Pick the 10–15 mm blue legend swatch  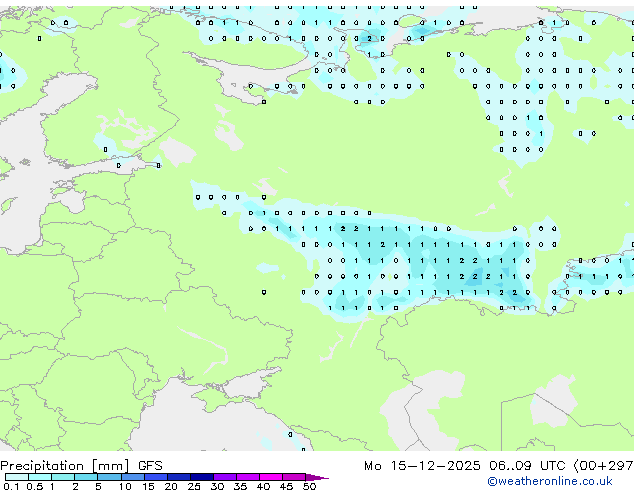point(133,477)
